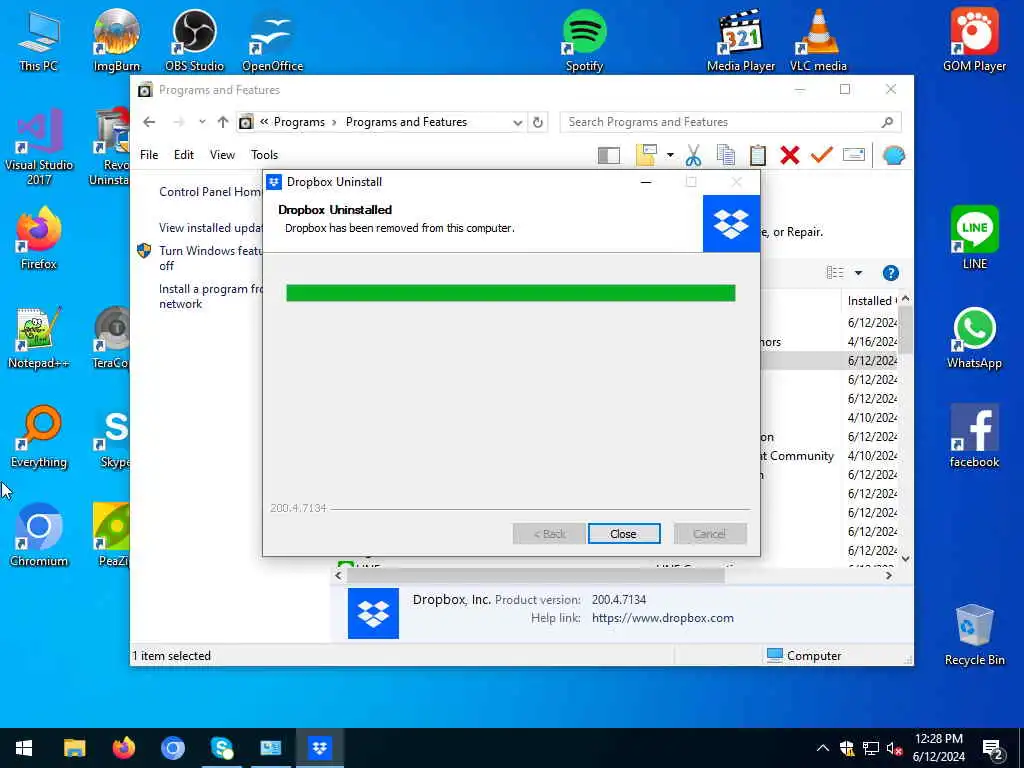Click the Refresh address bar button

click(537, 122)
